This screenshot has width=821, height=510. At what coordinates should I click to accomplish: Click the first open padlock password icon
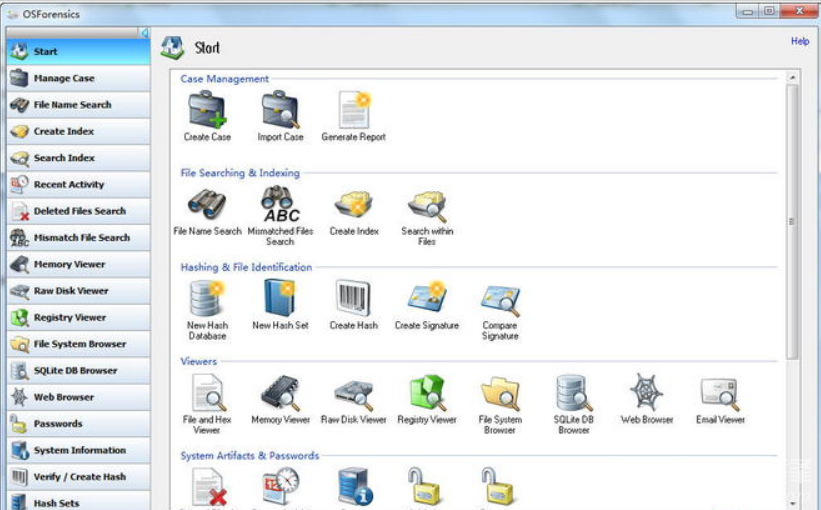coord(424,486)
